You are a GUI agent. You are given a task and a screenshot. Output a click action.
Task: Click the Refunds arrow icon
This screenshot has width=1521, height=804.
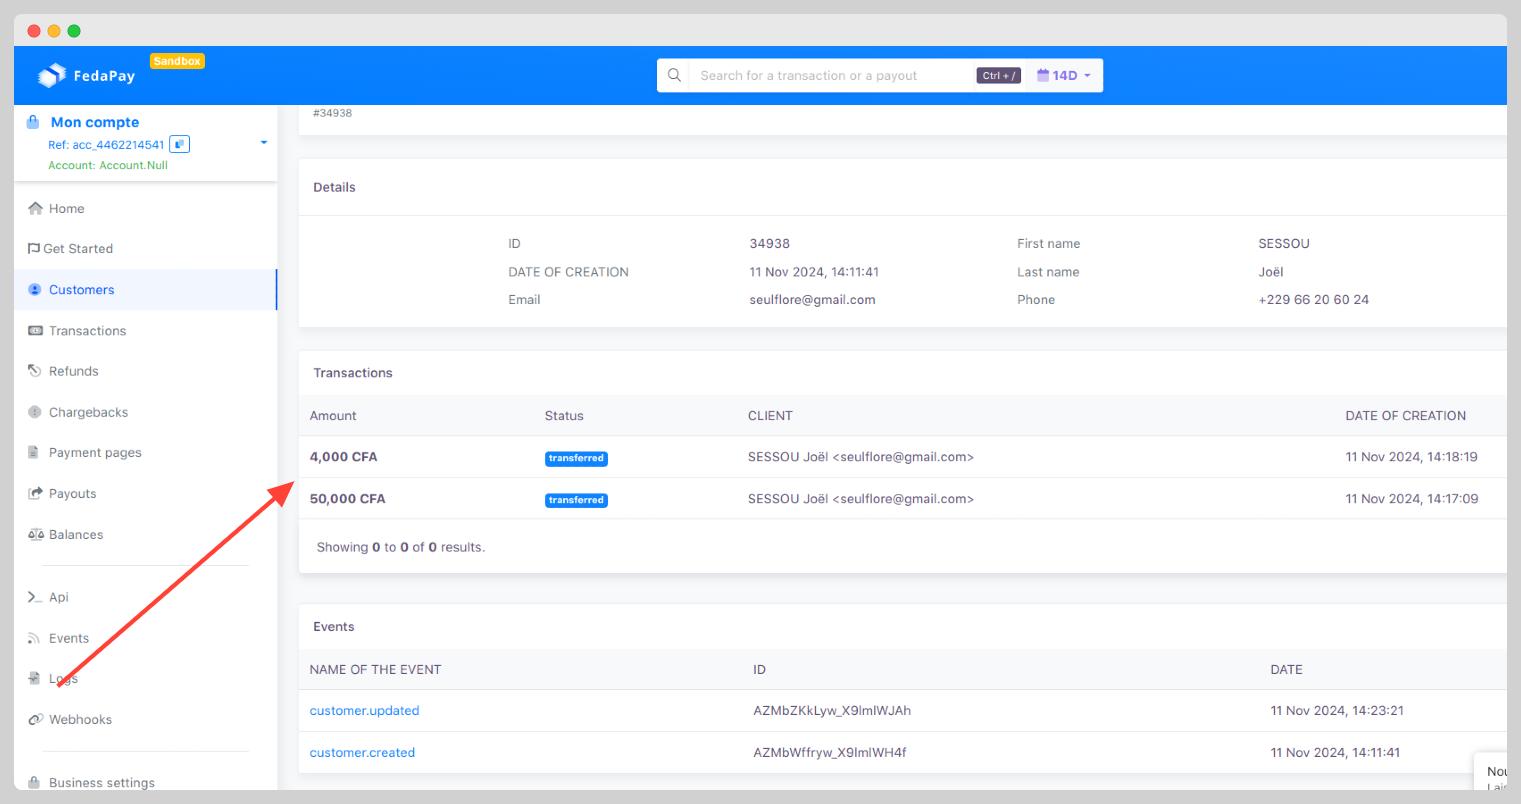[x=35, y=371]
